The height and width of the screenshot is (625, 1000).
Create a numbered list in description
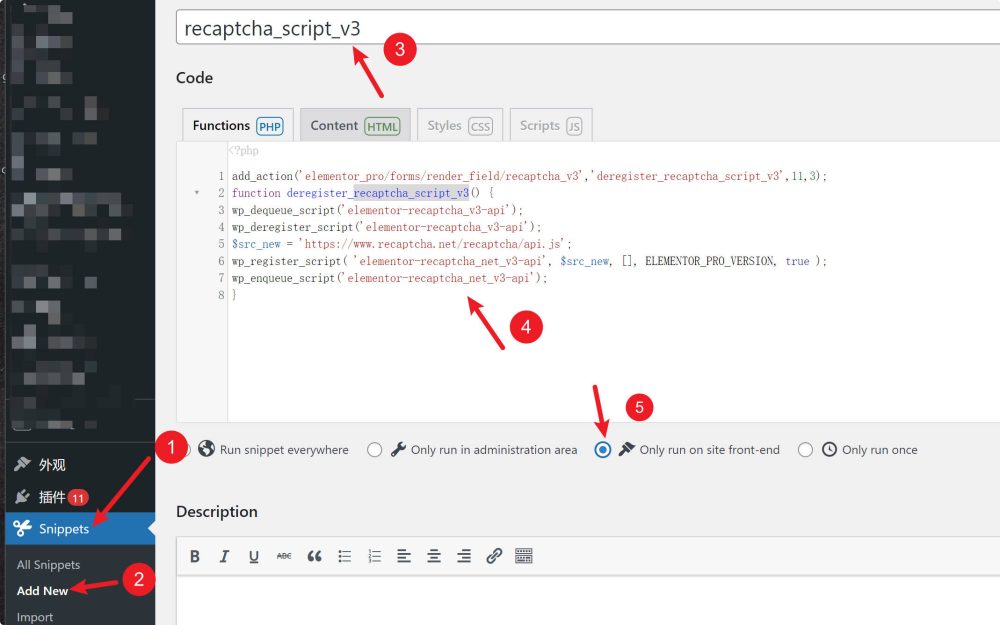click(374, 556)
